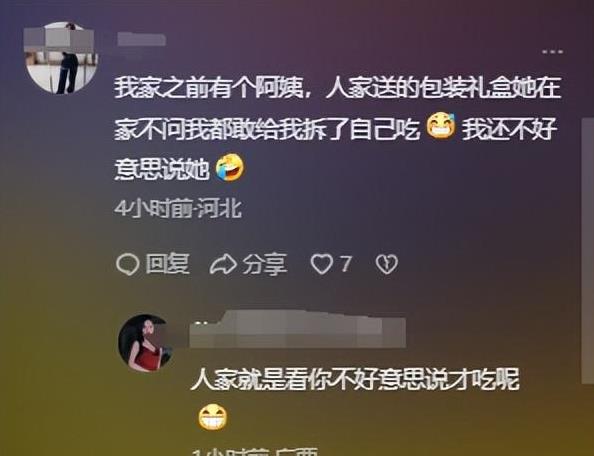Viewport: 594px width, 456px height.
Task: Click the share arrow icon
Action: click(223, 264)
